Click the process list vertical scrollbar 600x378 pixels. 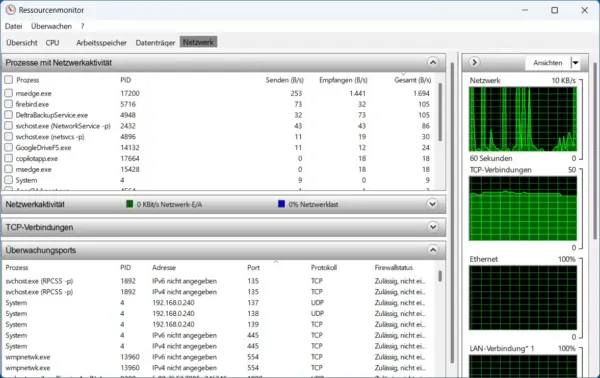pos(440,112)
